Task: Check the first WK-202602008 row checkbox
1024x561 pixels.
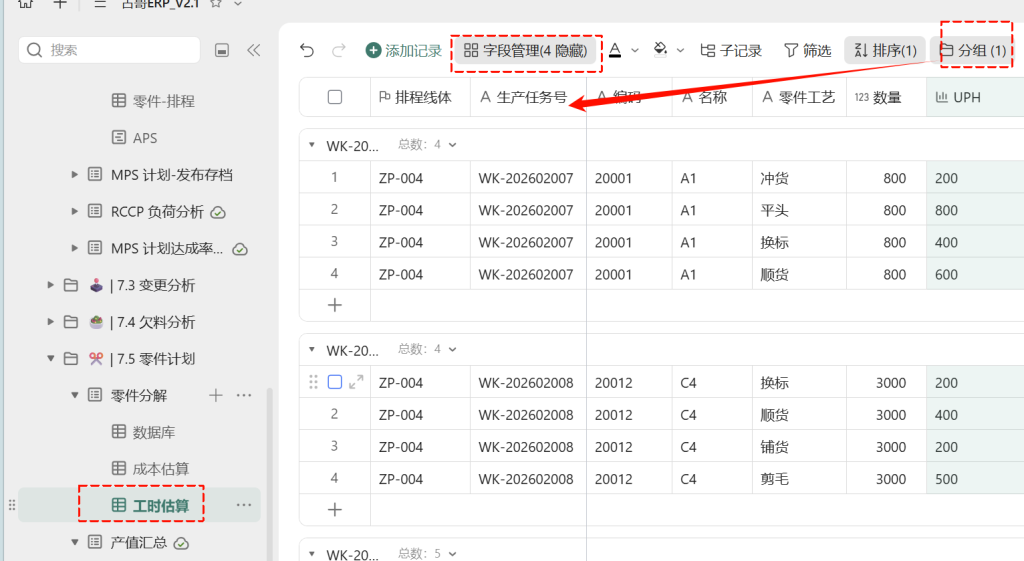Action: (335, 382)
